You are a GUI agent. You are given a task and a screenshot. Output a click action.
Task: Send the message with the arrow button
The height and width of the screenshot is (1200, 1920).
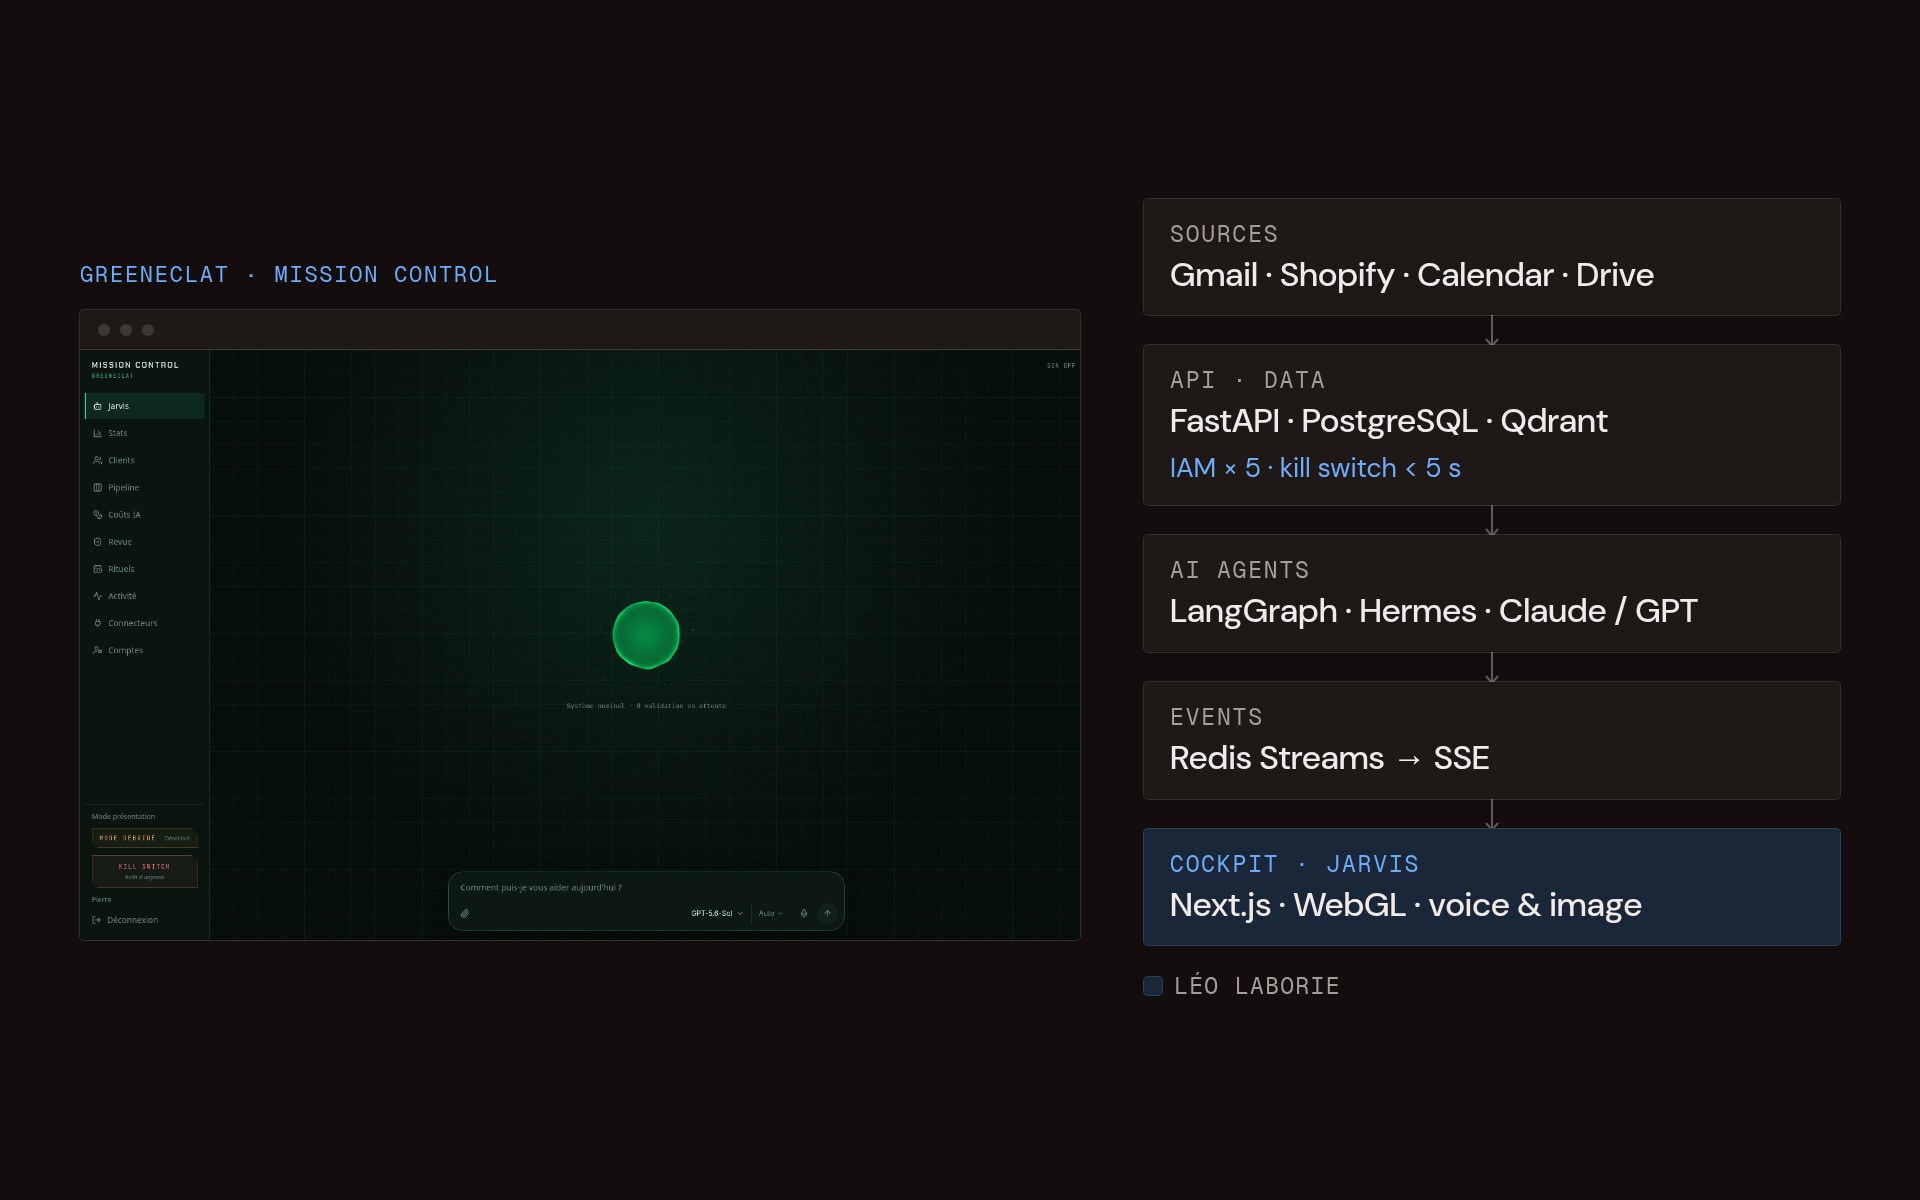(827, 913)
